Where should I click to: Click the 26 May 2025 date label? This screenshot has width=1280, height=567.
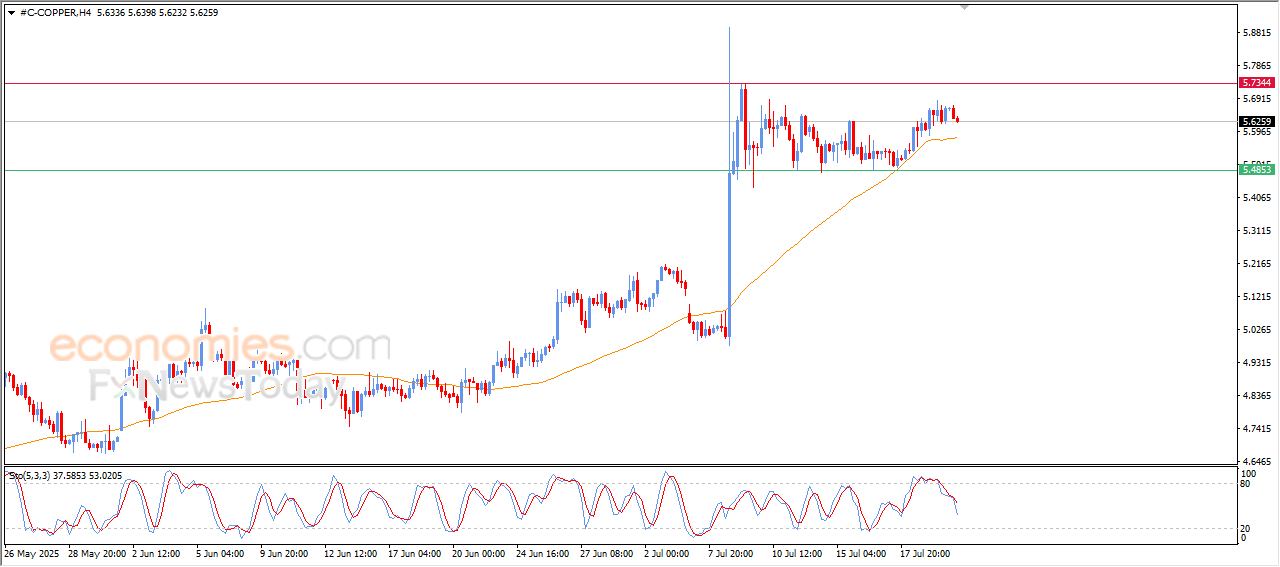coord(30,552)
